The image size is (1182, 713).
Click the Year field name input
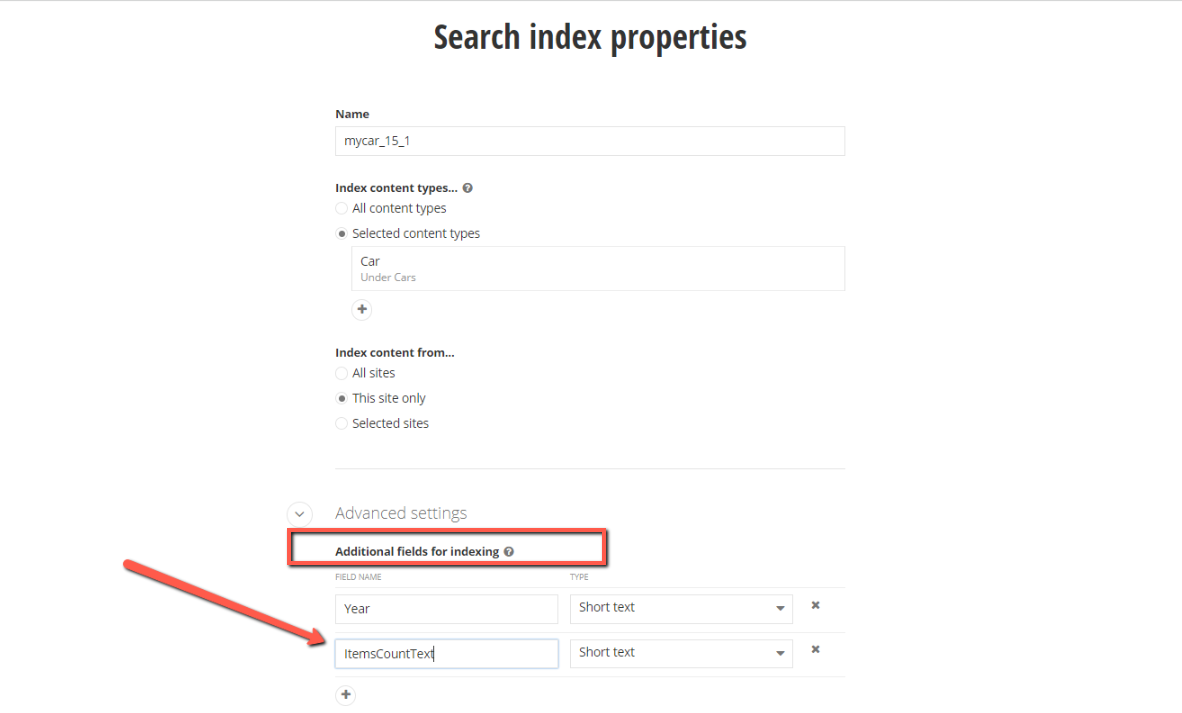tap(446, 609)
